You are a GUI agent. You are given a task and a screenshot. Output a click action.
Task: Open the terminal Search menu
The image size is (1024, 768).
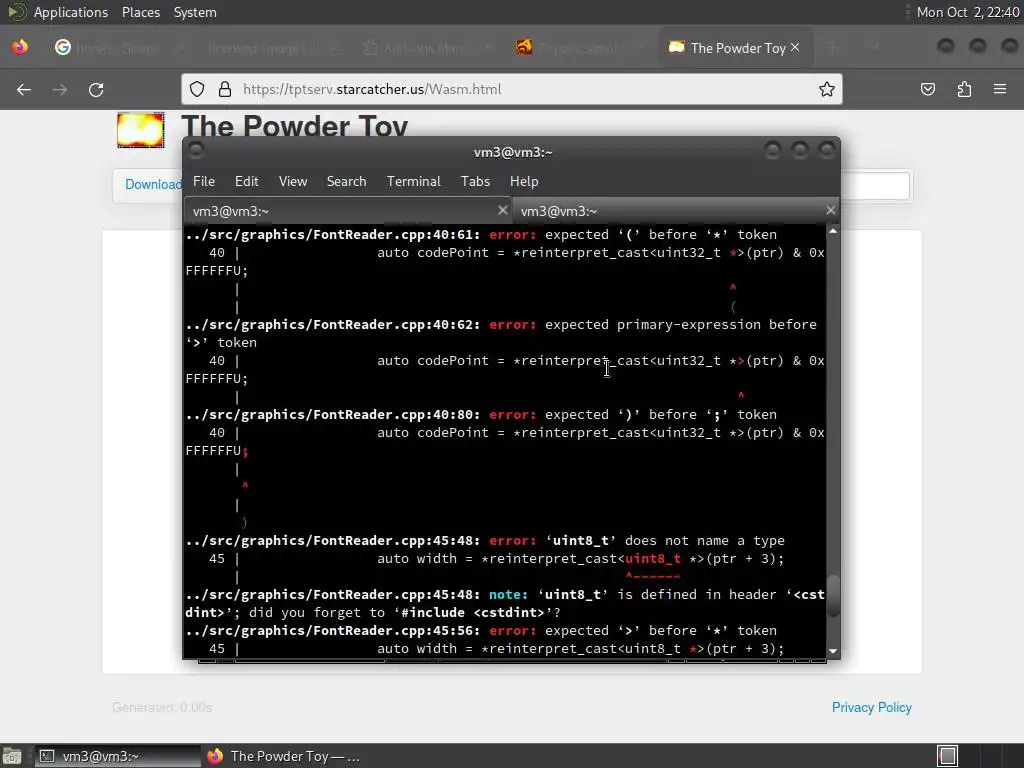click(346, 182)
